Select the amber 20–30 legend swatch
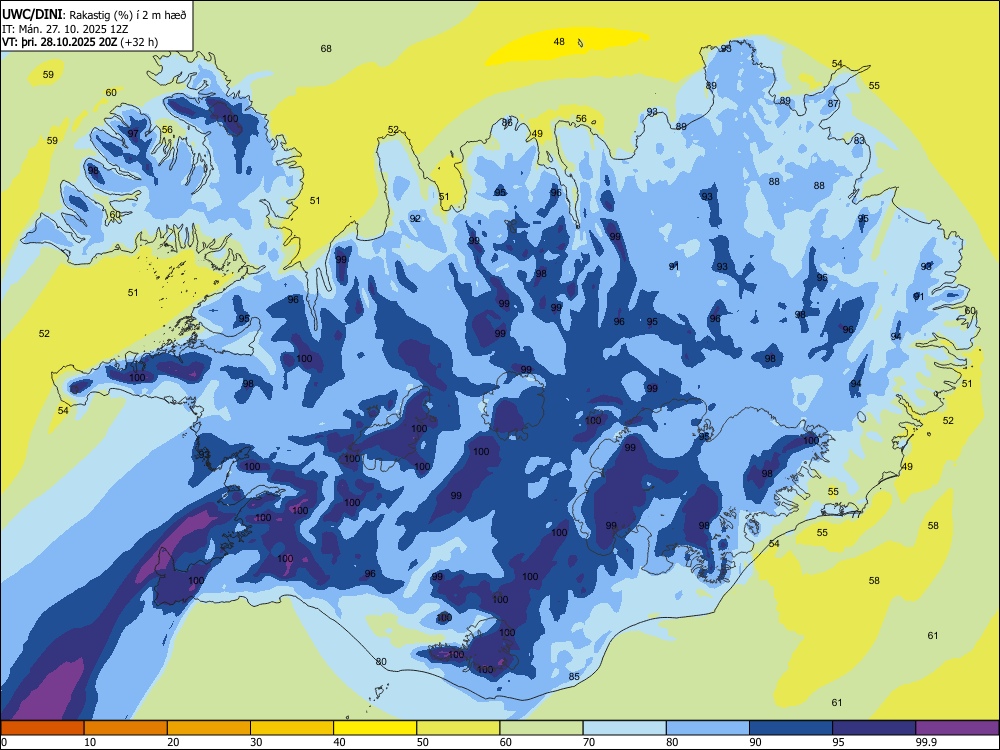 pos(209,728)
